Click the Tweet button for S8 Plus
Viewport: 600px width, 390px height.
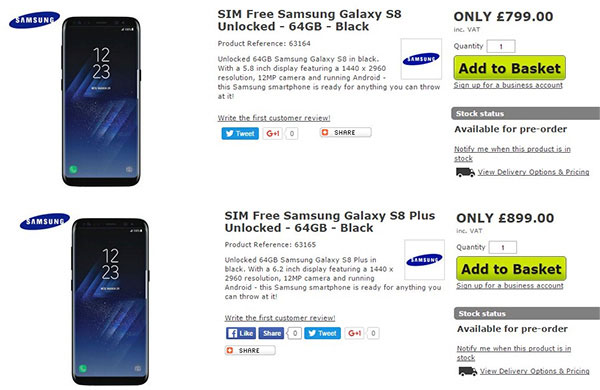[322, 333]
